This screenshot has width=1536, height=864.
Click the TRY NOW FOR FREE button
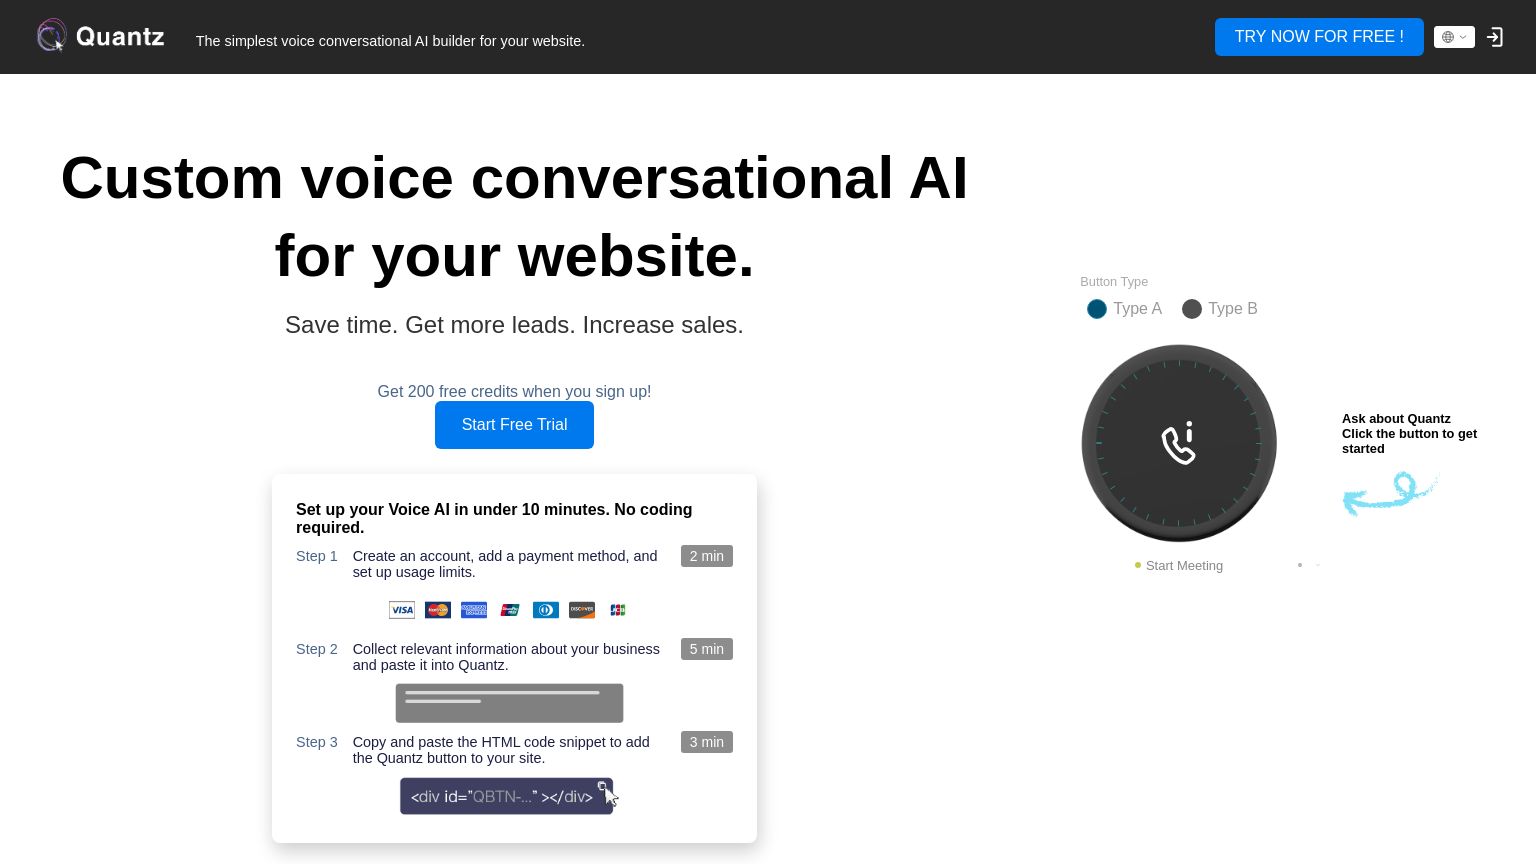(x=1319, y=37)
